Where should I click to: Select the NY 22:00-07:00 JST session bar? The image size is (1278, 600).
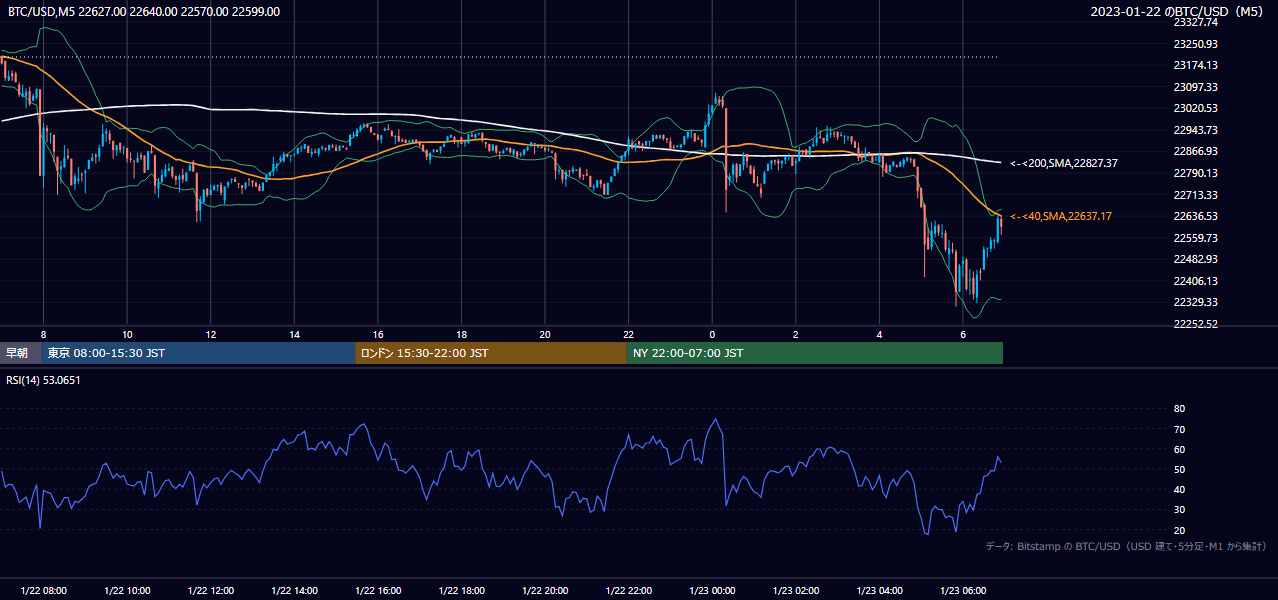(815, 353)
